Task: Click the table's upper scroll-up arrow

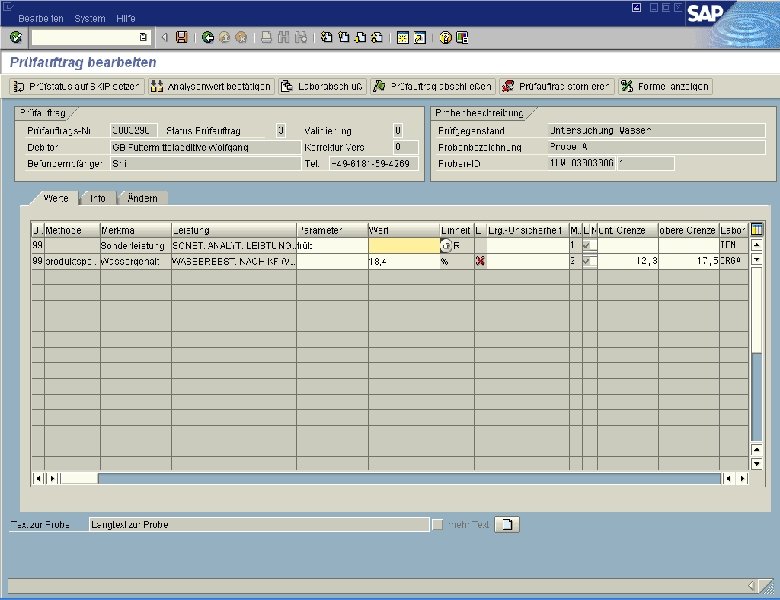Action: (x=757, y=244)
